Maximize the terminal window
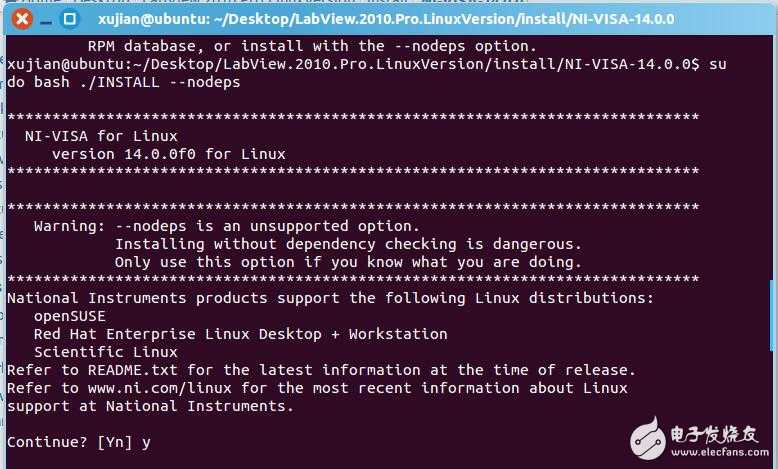Viewport: 778px width, 469px height. (67, 19)
